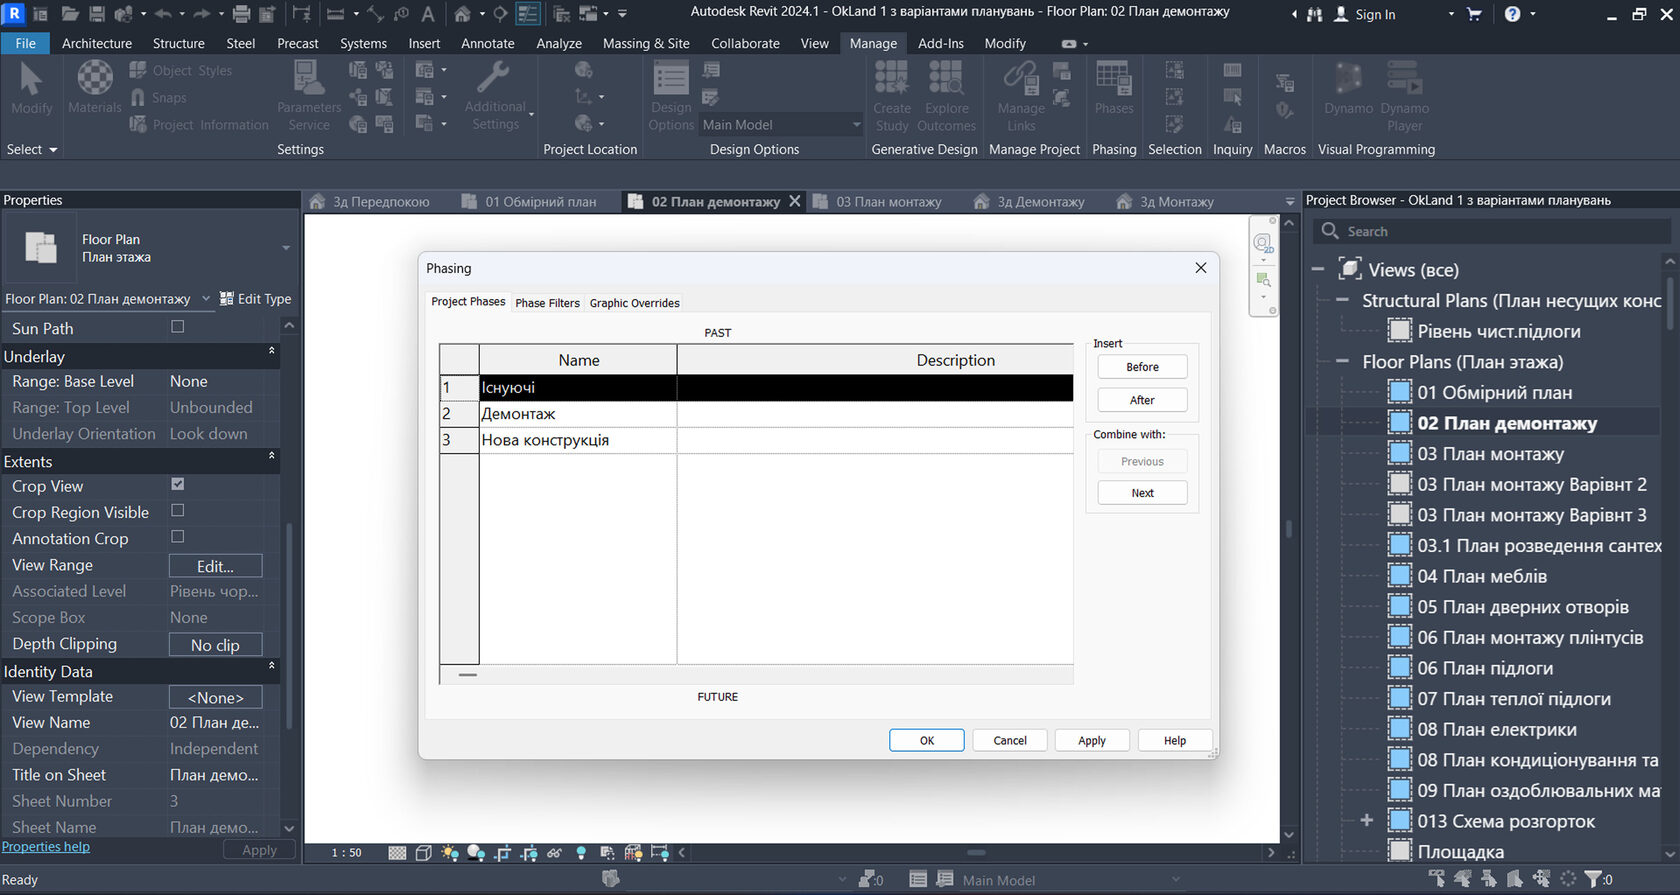Image resolution: width=1680 pixels, height=895 pixels.
Task: Open 08 План електрики in Project Browser
Action: (x=1497, y=729)
